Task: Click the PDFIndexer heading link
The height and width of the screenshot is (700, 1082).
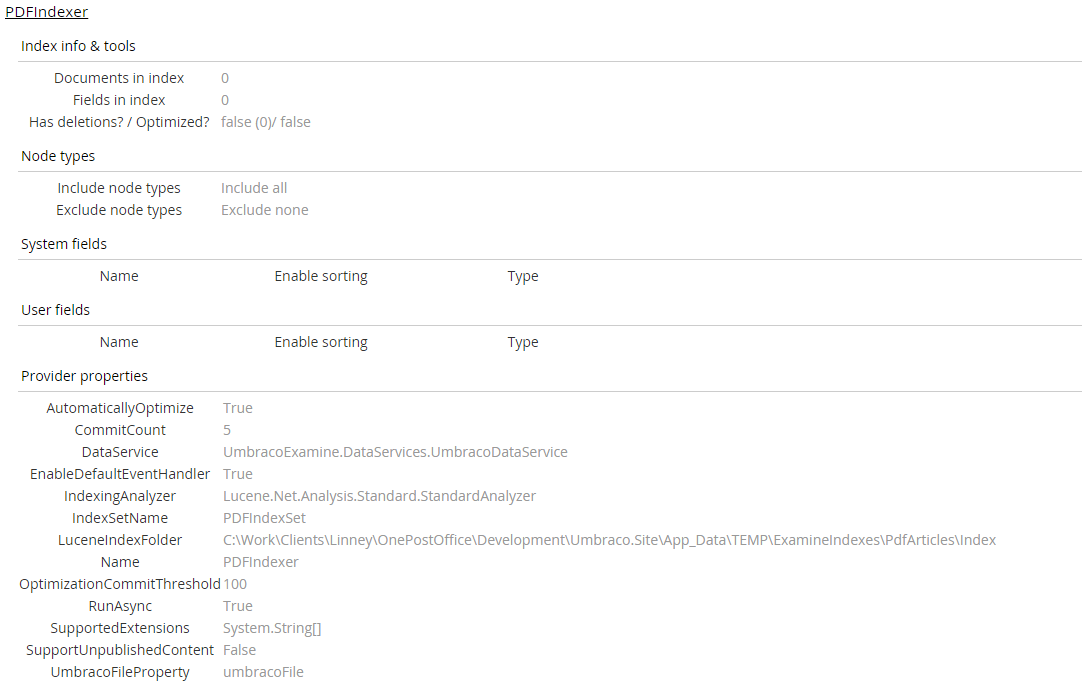Action: 46,12
